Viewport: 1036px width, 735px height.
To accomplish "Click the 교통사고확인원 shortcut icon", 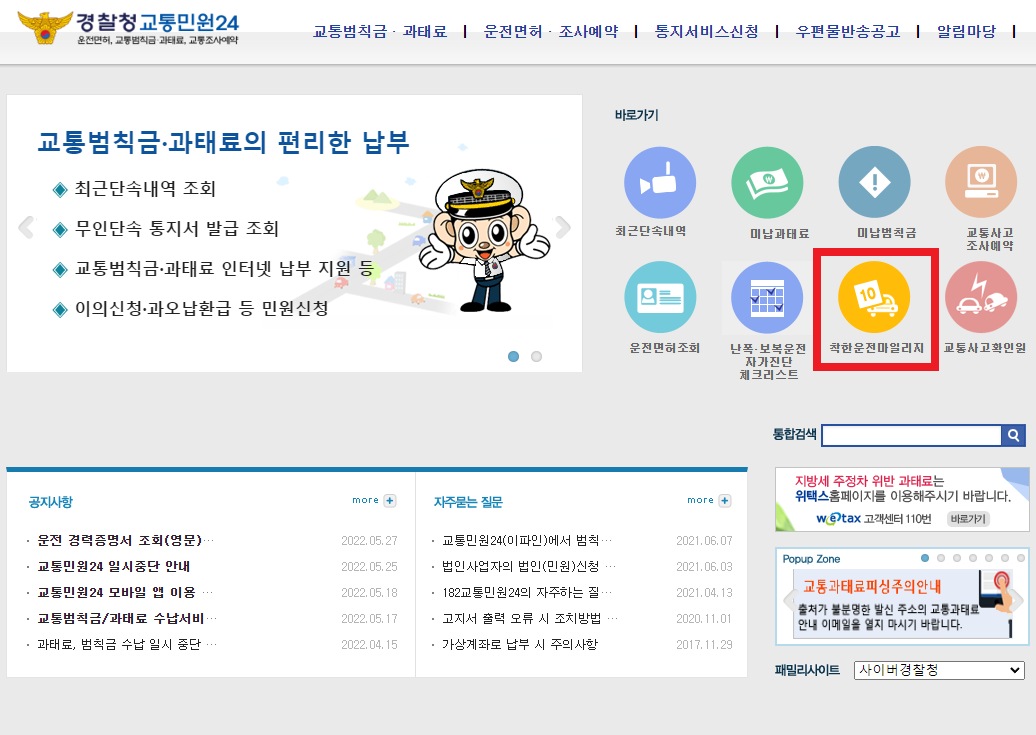I will point(981,297).
